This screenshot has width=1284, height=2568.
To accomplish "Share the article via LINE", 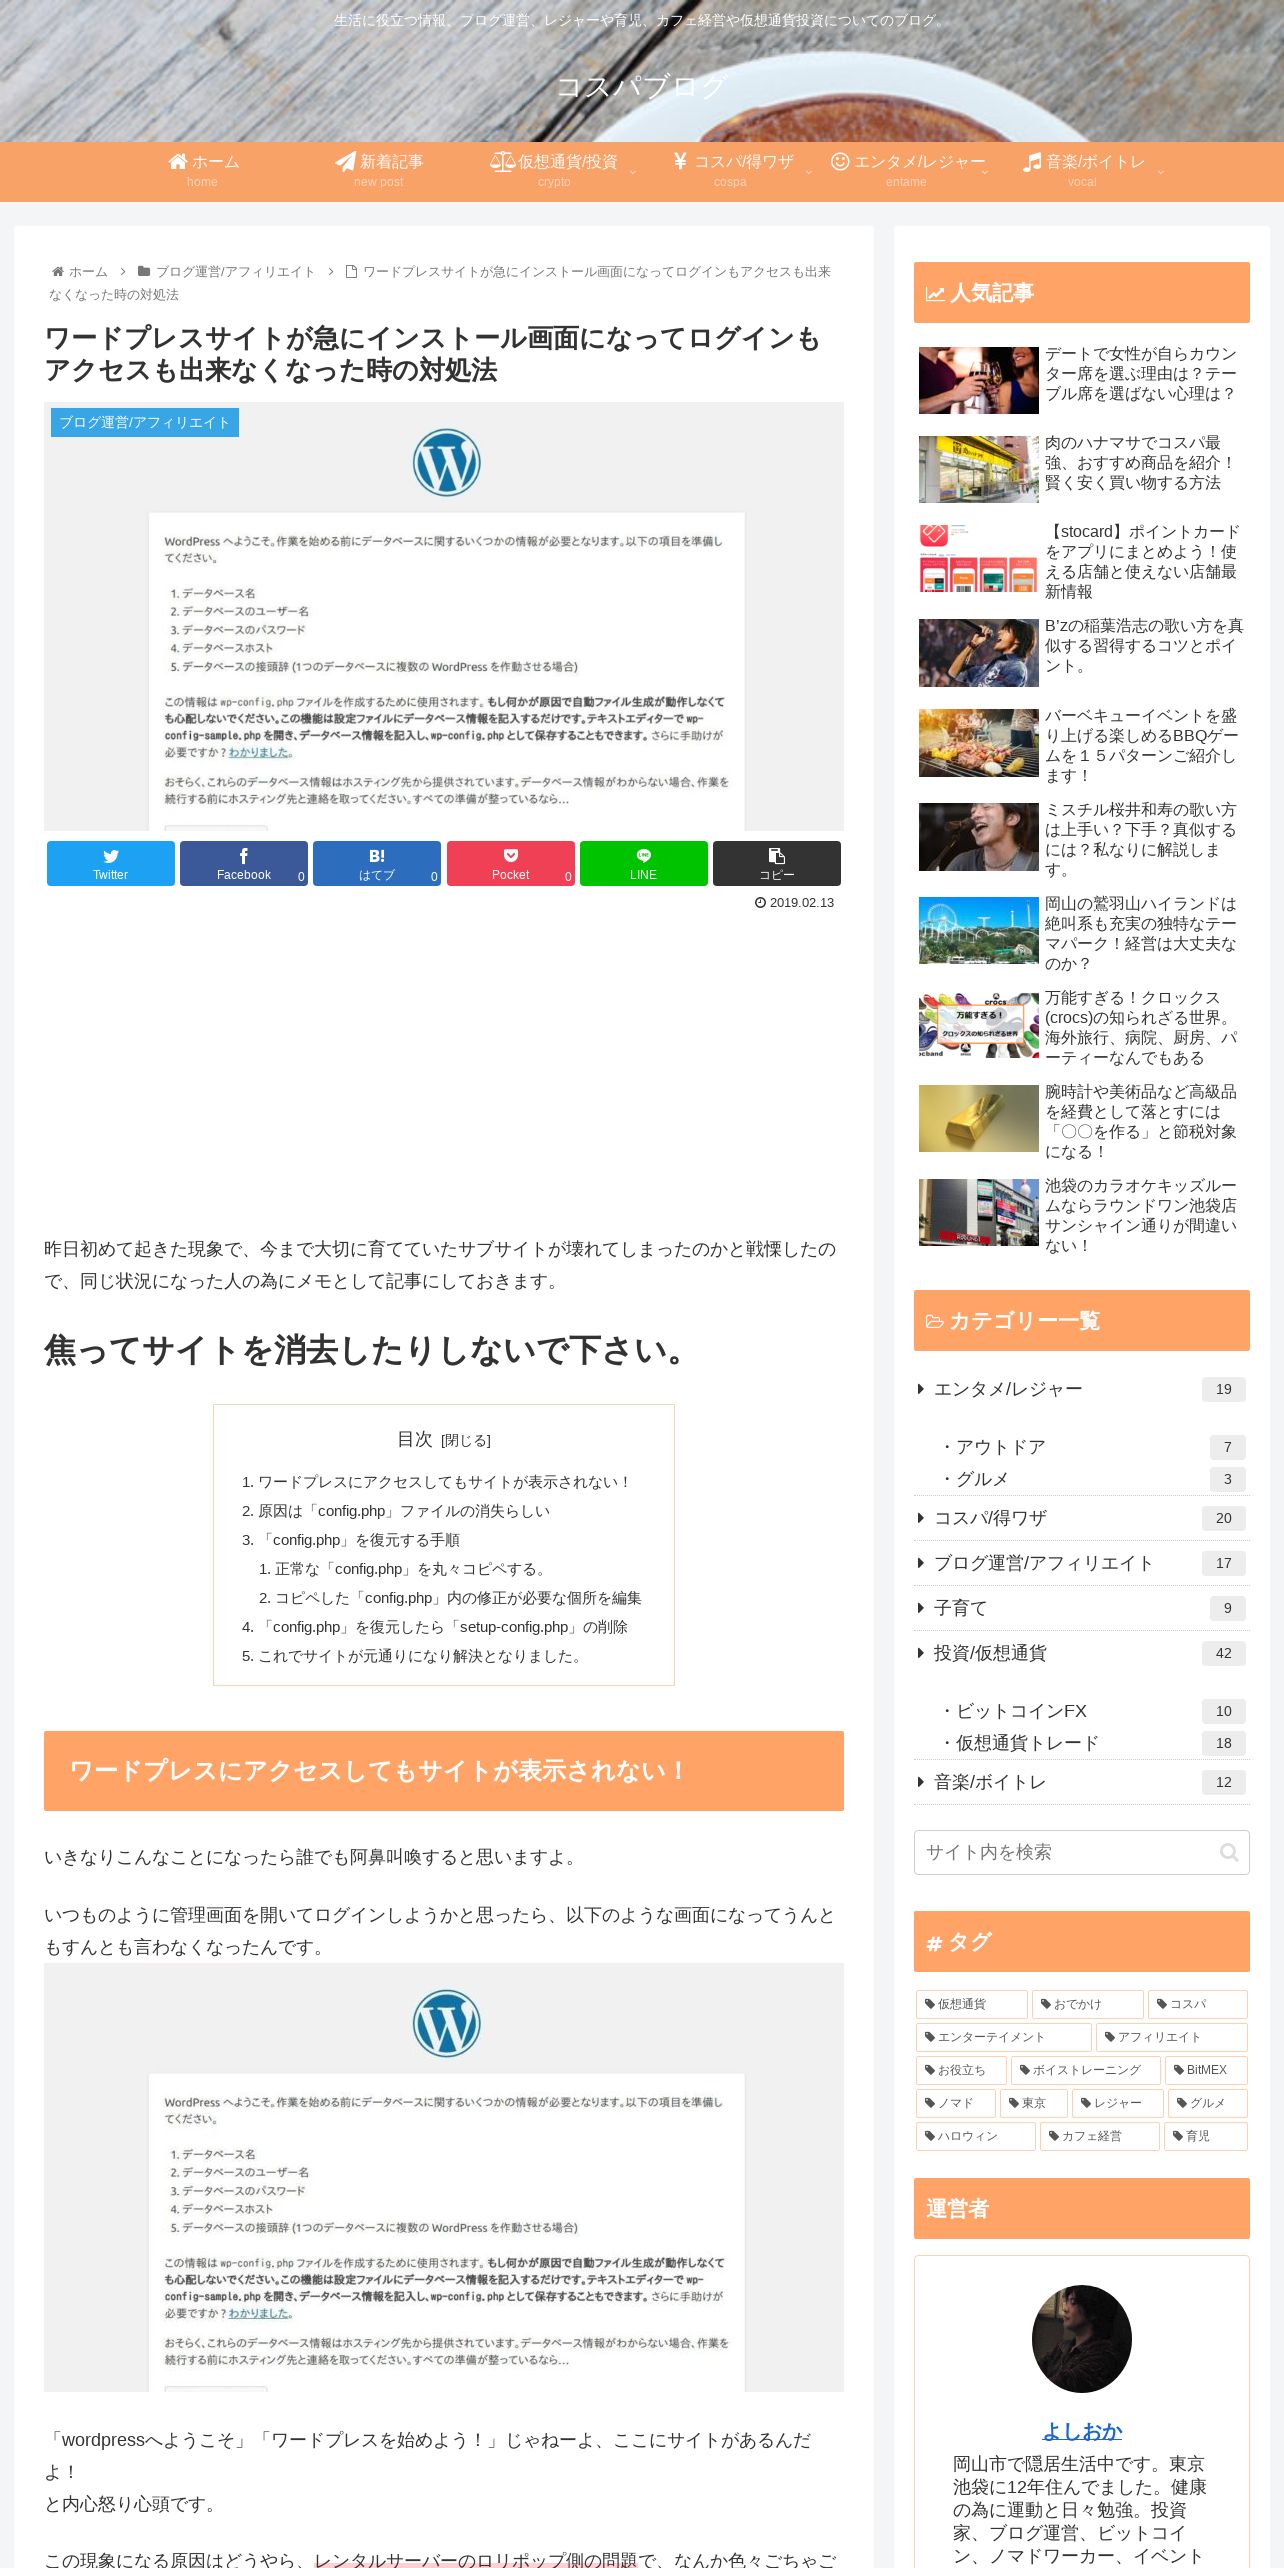I will (x=644, y=863).
